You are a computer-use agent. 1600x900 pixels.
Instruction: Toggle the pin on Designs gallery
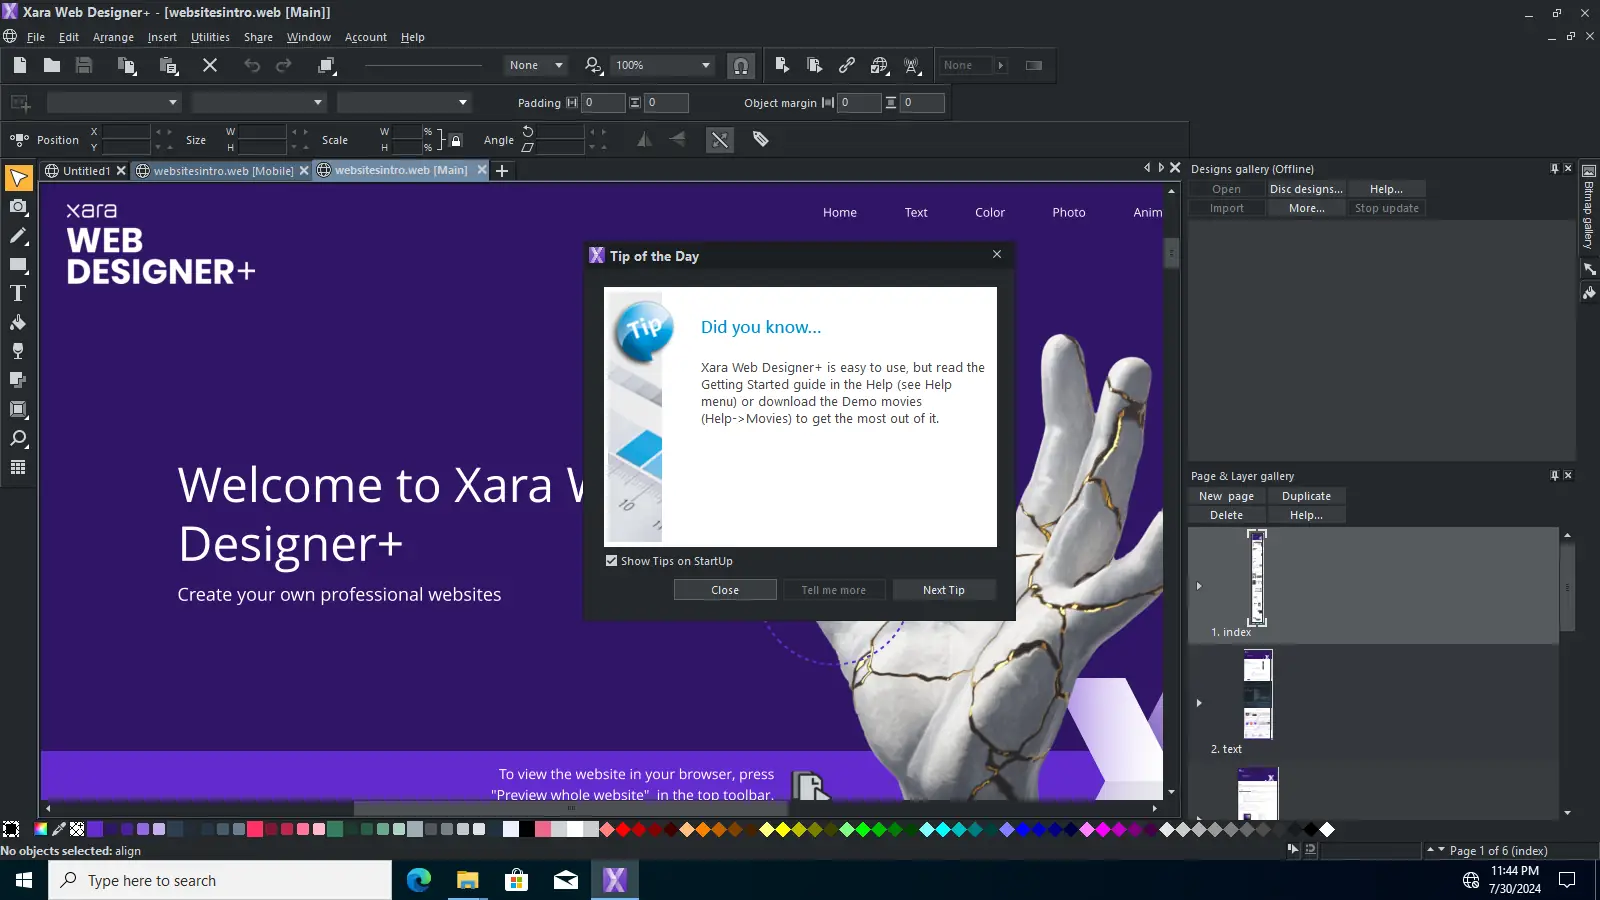click(1554, 169)
